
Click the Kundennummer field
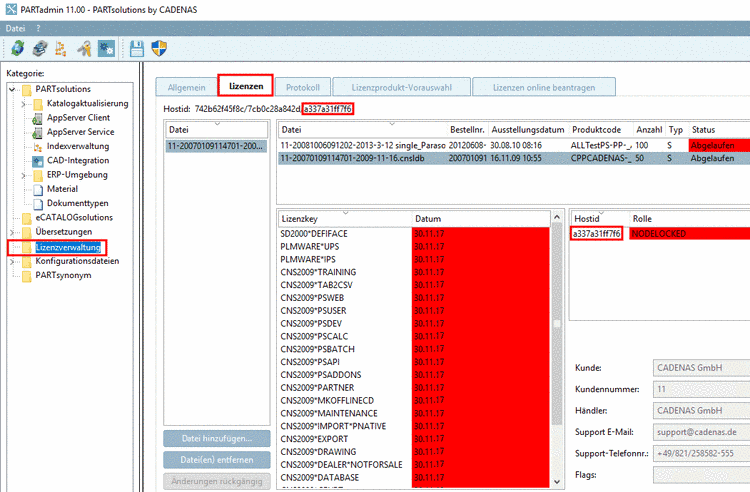pos(701,389)
